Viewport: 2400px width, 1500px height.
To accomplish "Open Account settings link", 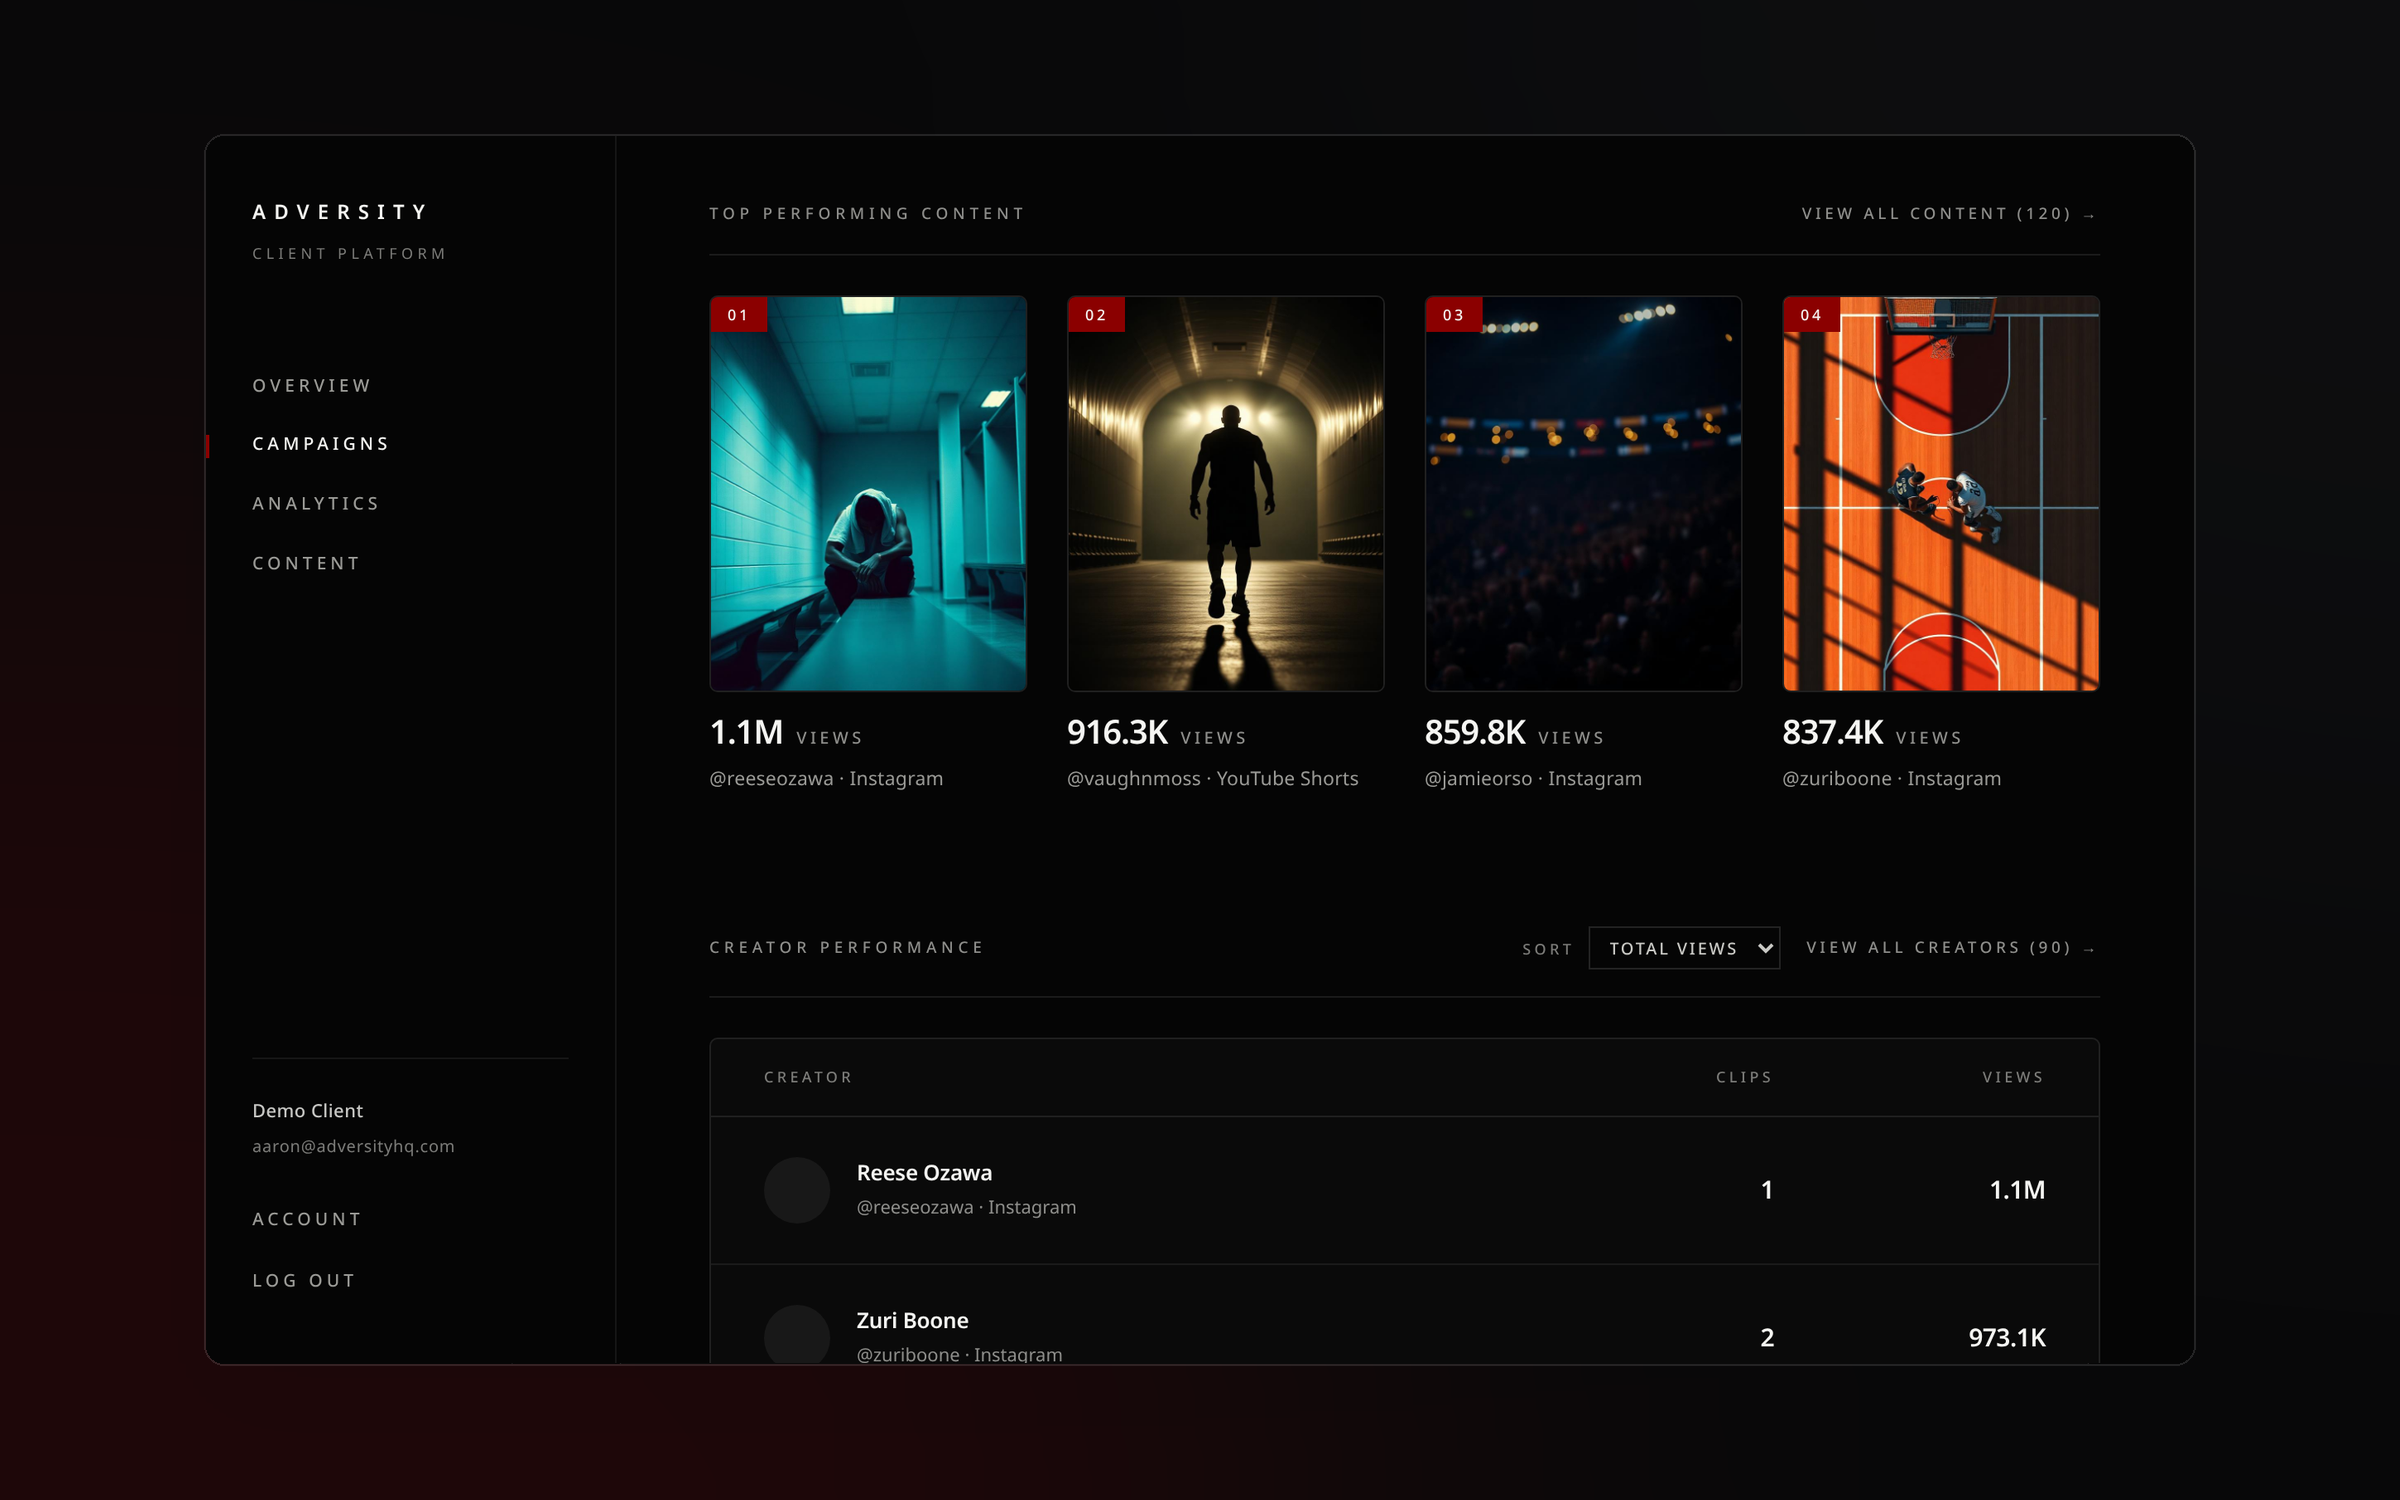I will (307, 1219).
